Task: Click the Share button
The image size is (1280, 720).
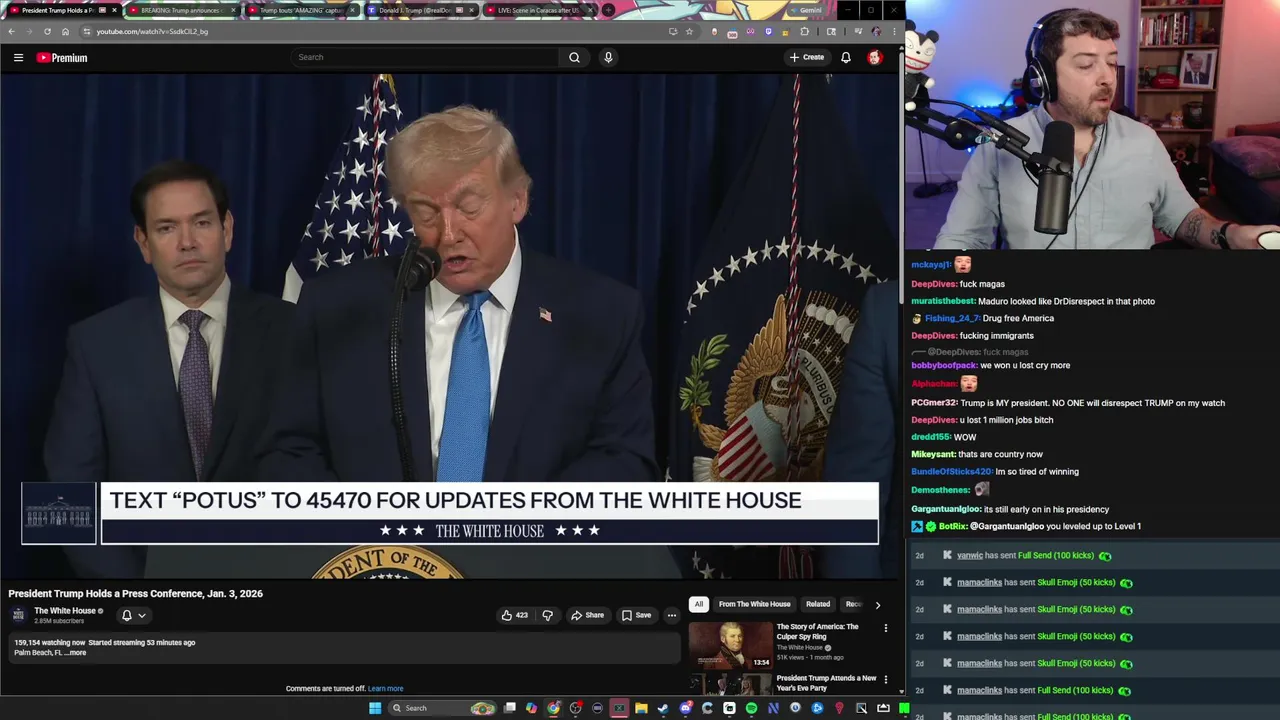Action: click(587, 615)
